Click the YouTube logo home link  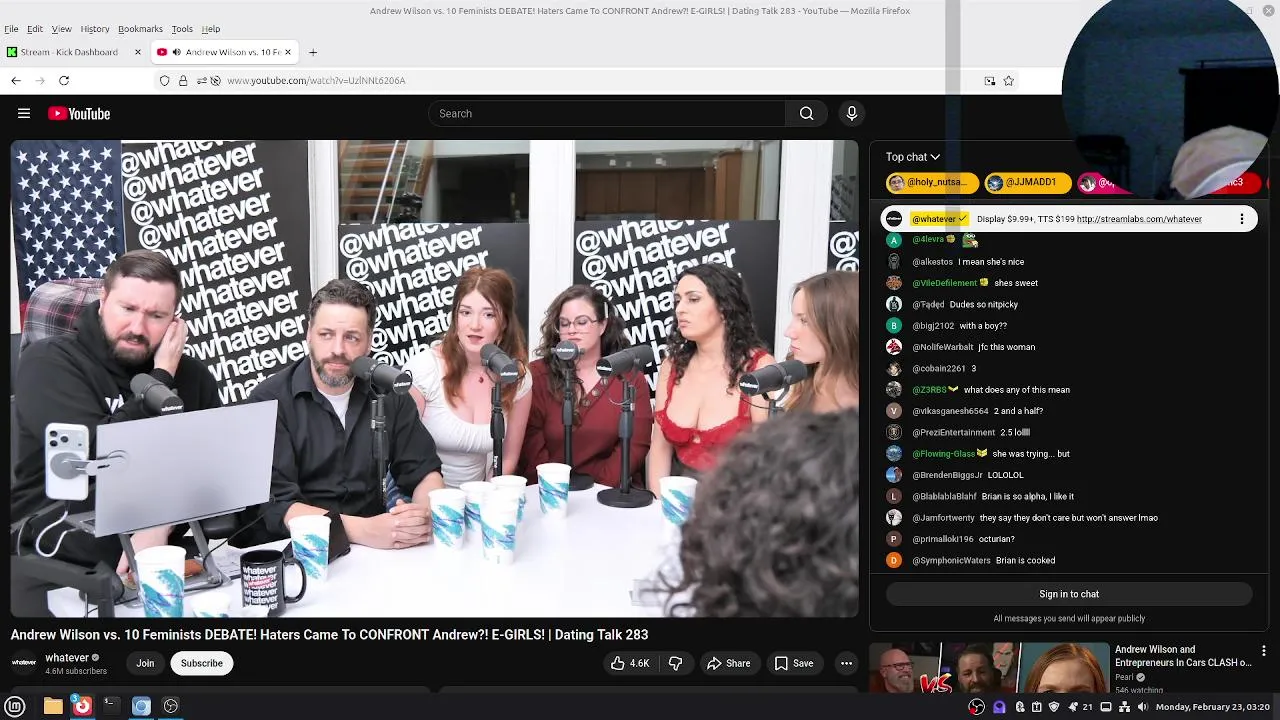coord(79,114)
